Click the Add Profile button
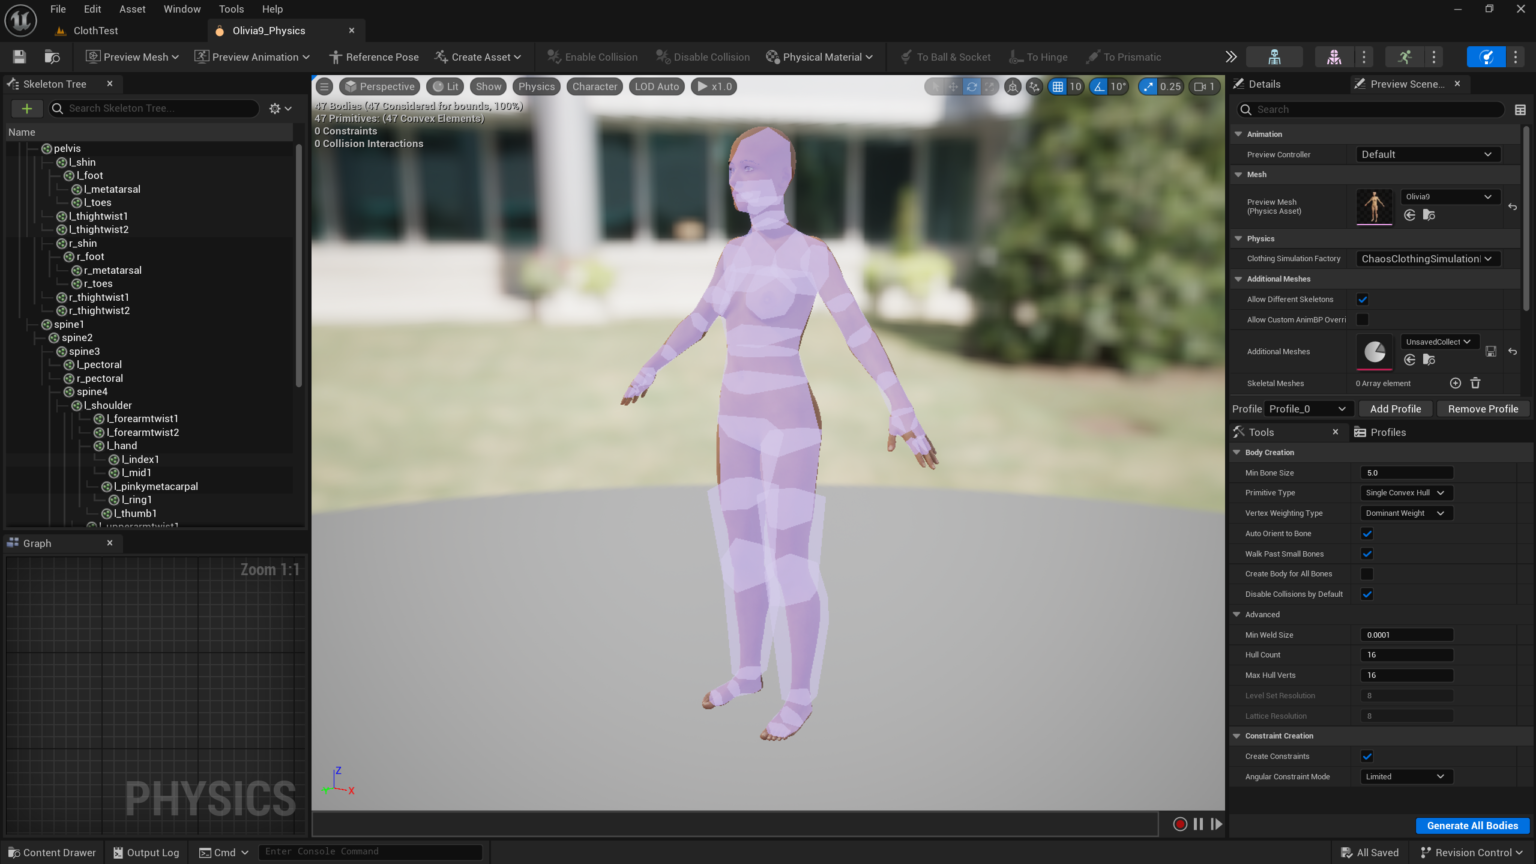1536x864 pixels. coord(1395,408)
